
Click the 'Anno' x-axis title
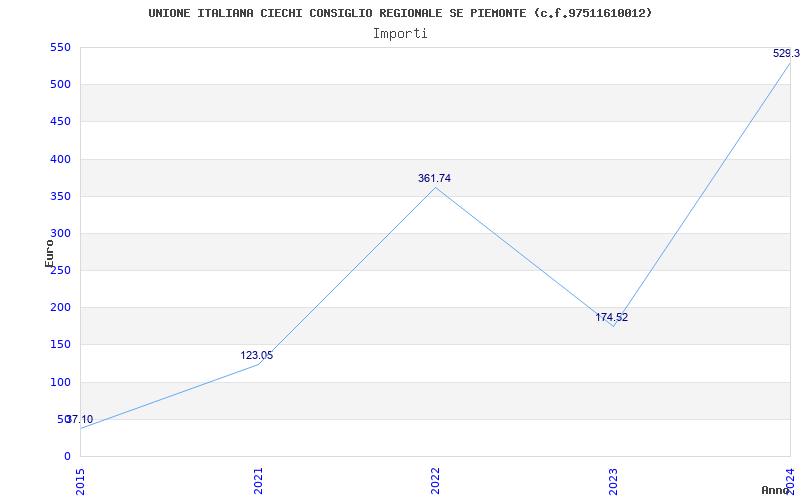(x=777, y=490)
